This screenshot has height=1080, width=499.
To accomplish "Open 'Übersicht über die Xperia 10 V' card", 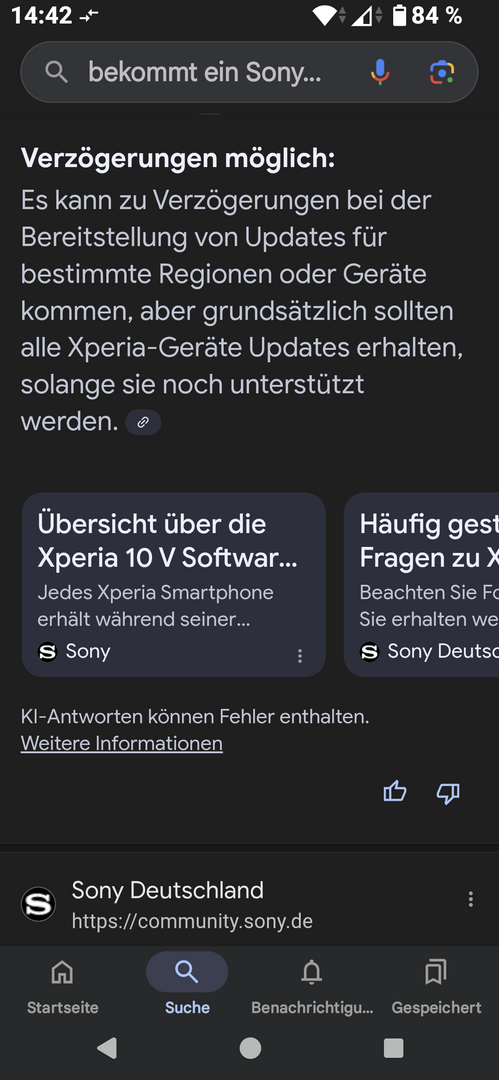I will pos(174,585).
